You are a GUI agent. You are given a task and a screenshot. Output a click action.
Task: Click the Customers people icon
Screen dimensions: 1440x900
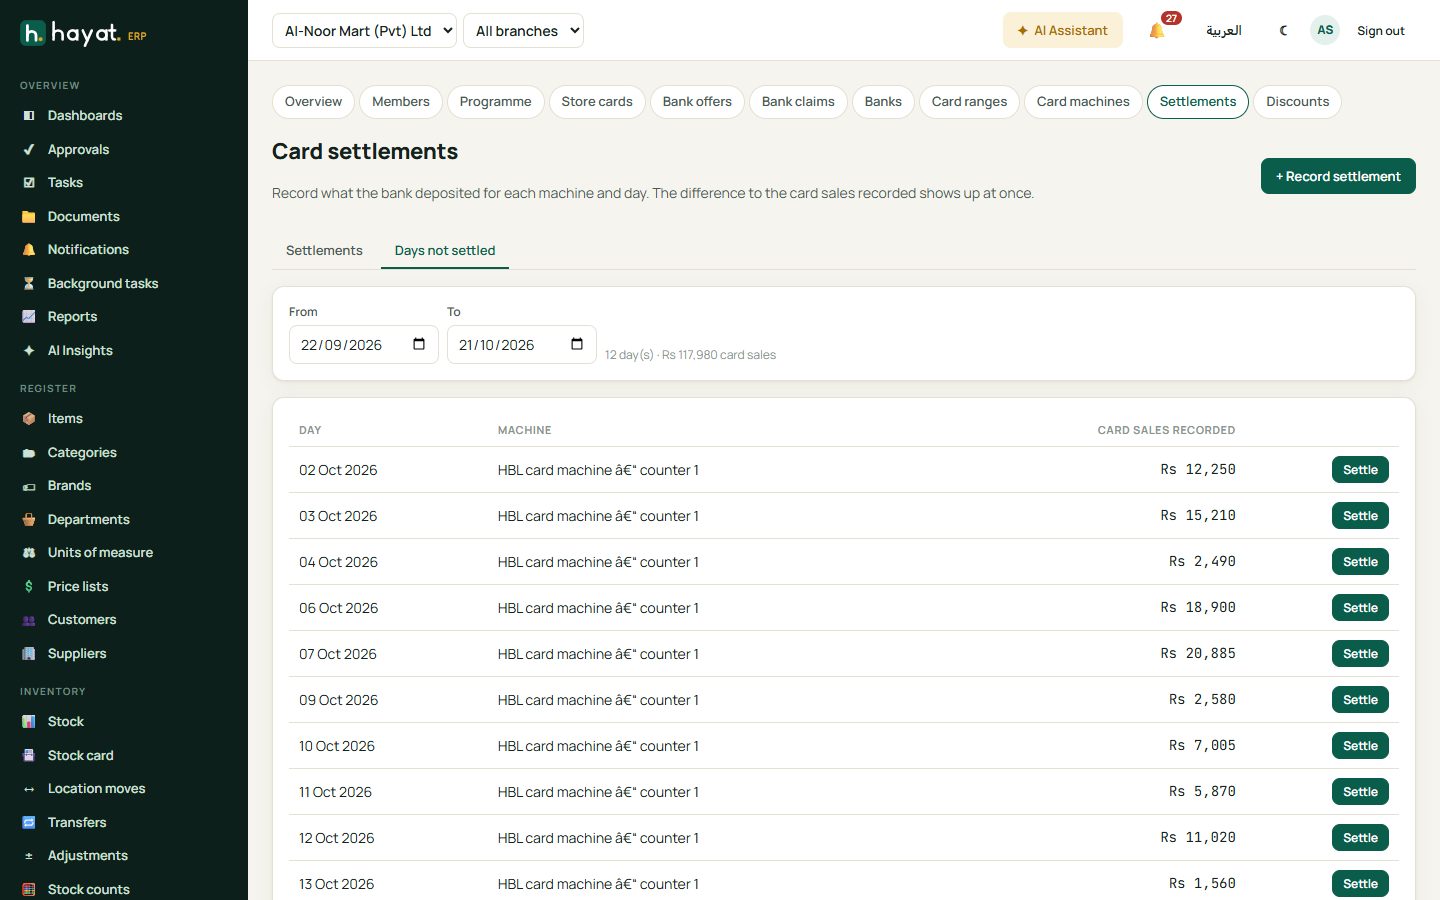pyautogui.click(x=29, y=620)
